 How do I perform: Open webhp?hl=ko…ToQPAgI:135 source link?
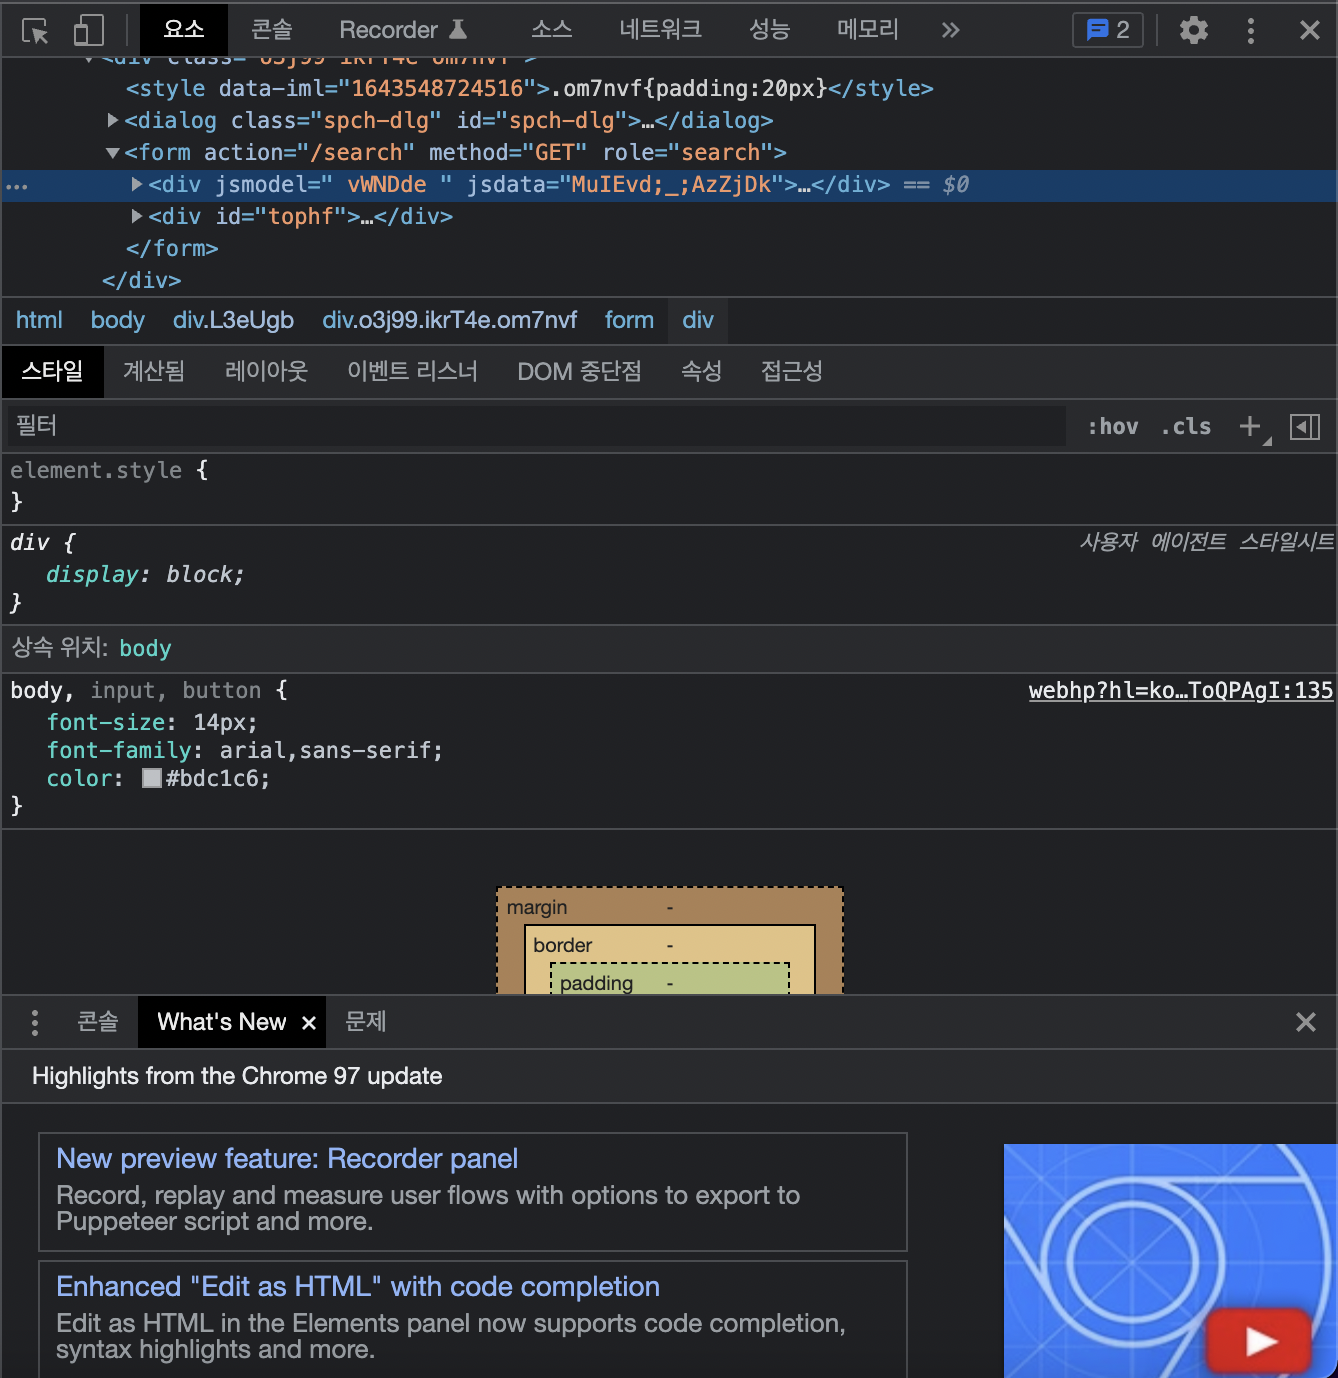coord(1181,691)
